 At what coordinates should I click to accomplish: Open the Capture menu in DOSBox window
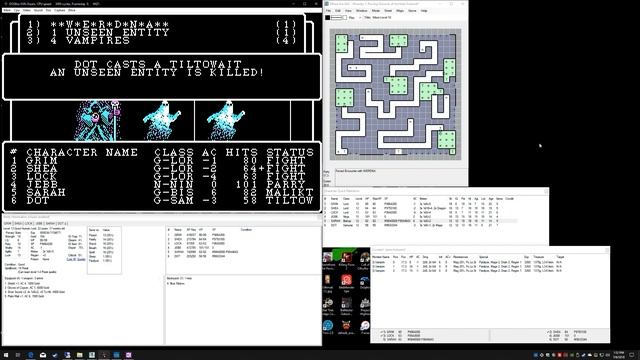[59, 10]
